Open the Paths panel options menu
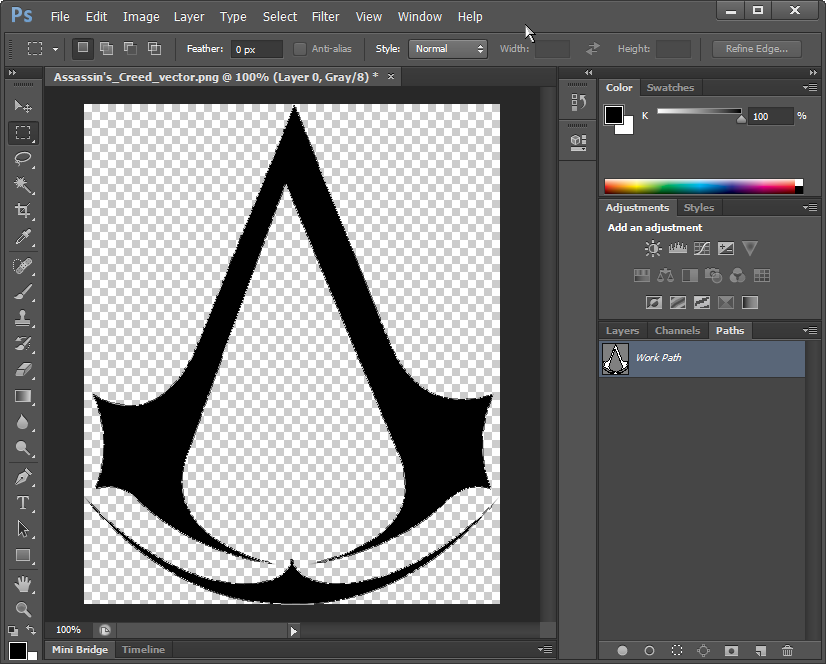 [x=809, y=330]
